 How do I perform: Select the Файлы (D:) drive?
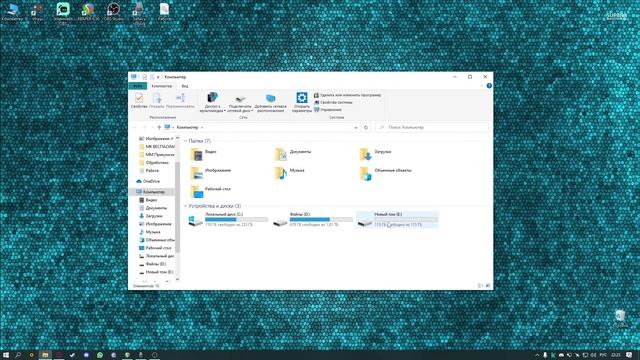point(313,220)
